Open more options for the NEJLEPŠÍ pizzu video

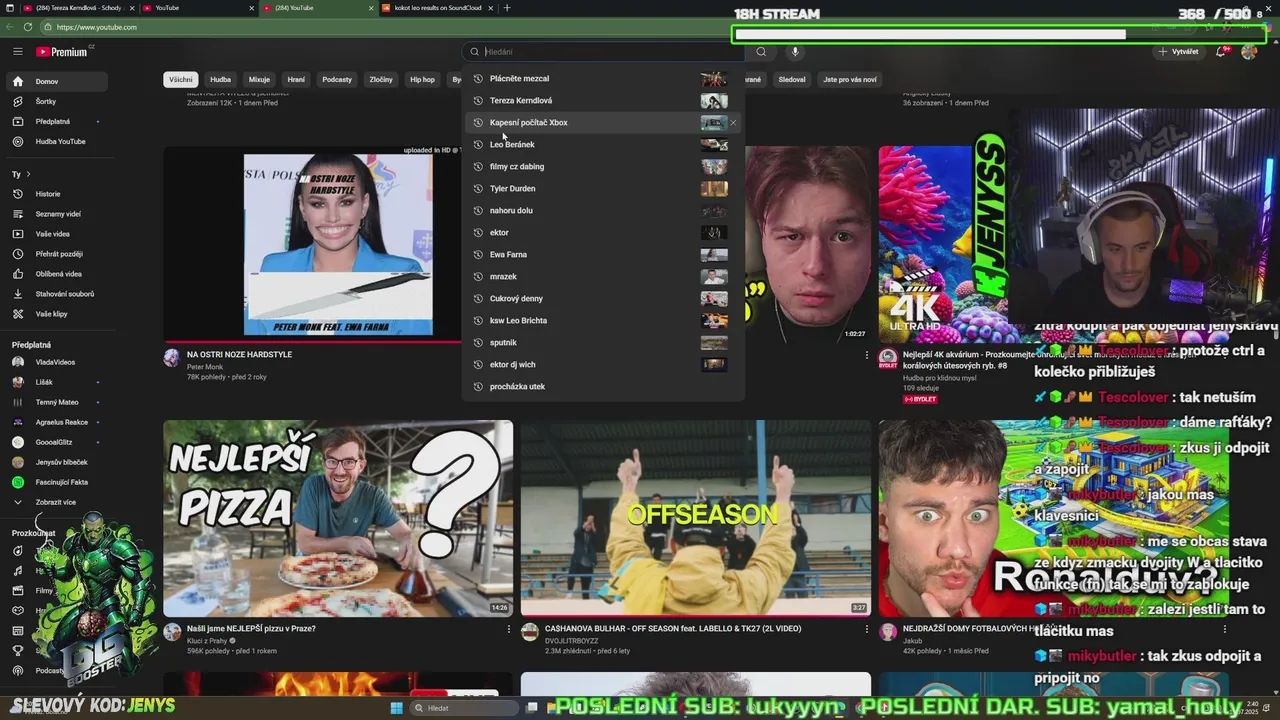point(509,629)
